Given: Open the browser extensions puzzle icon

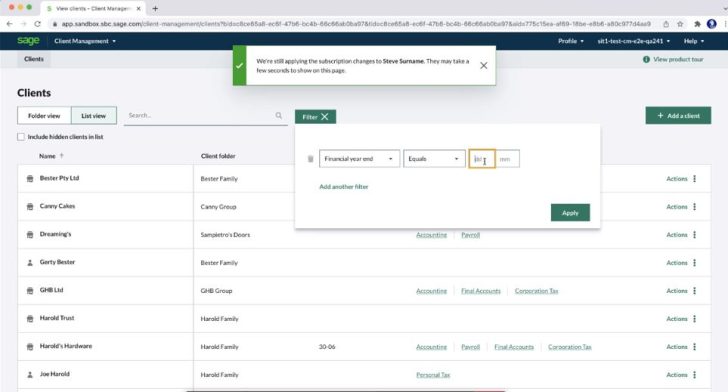Looking at the screenshot, I should point(697,24).
